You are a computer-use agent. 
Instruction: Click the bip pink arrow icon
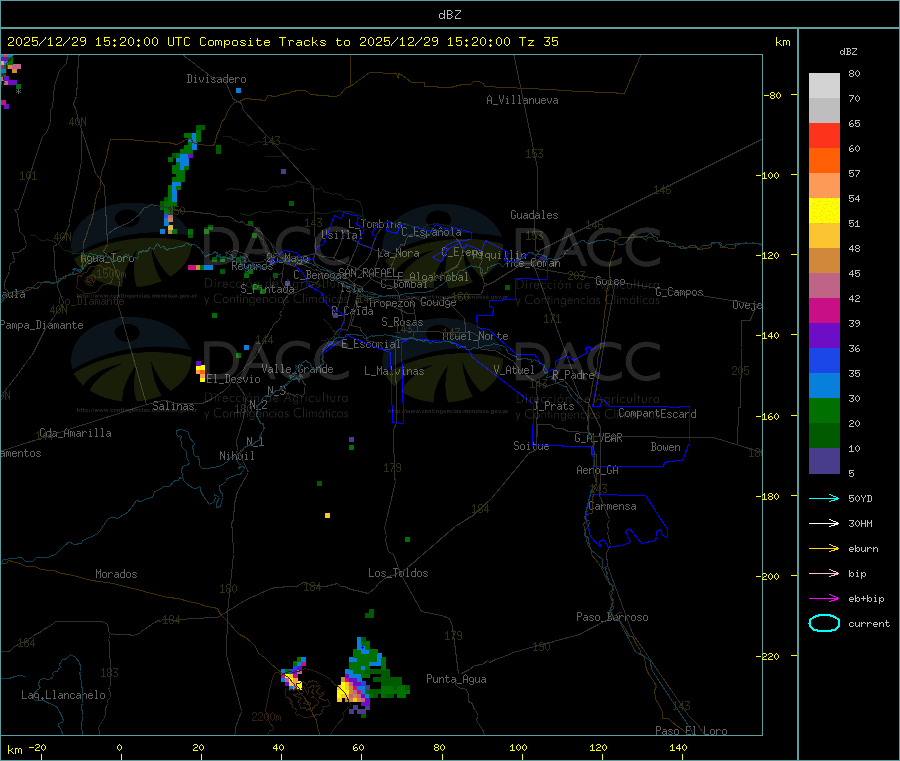[824, 573]
